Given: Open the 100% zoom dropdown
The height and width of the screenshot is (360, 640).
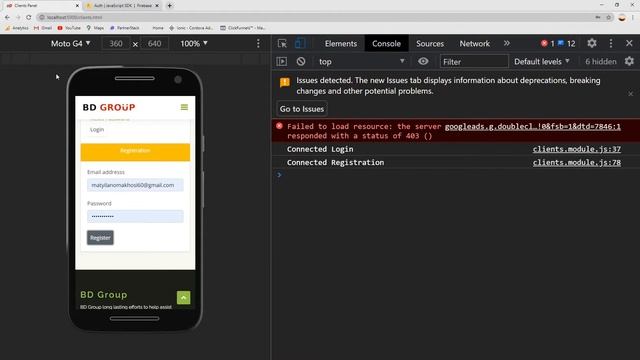Looking at the screenshot, I should [194, 43].
